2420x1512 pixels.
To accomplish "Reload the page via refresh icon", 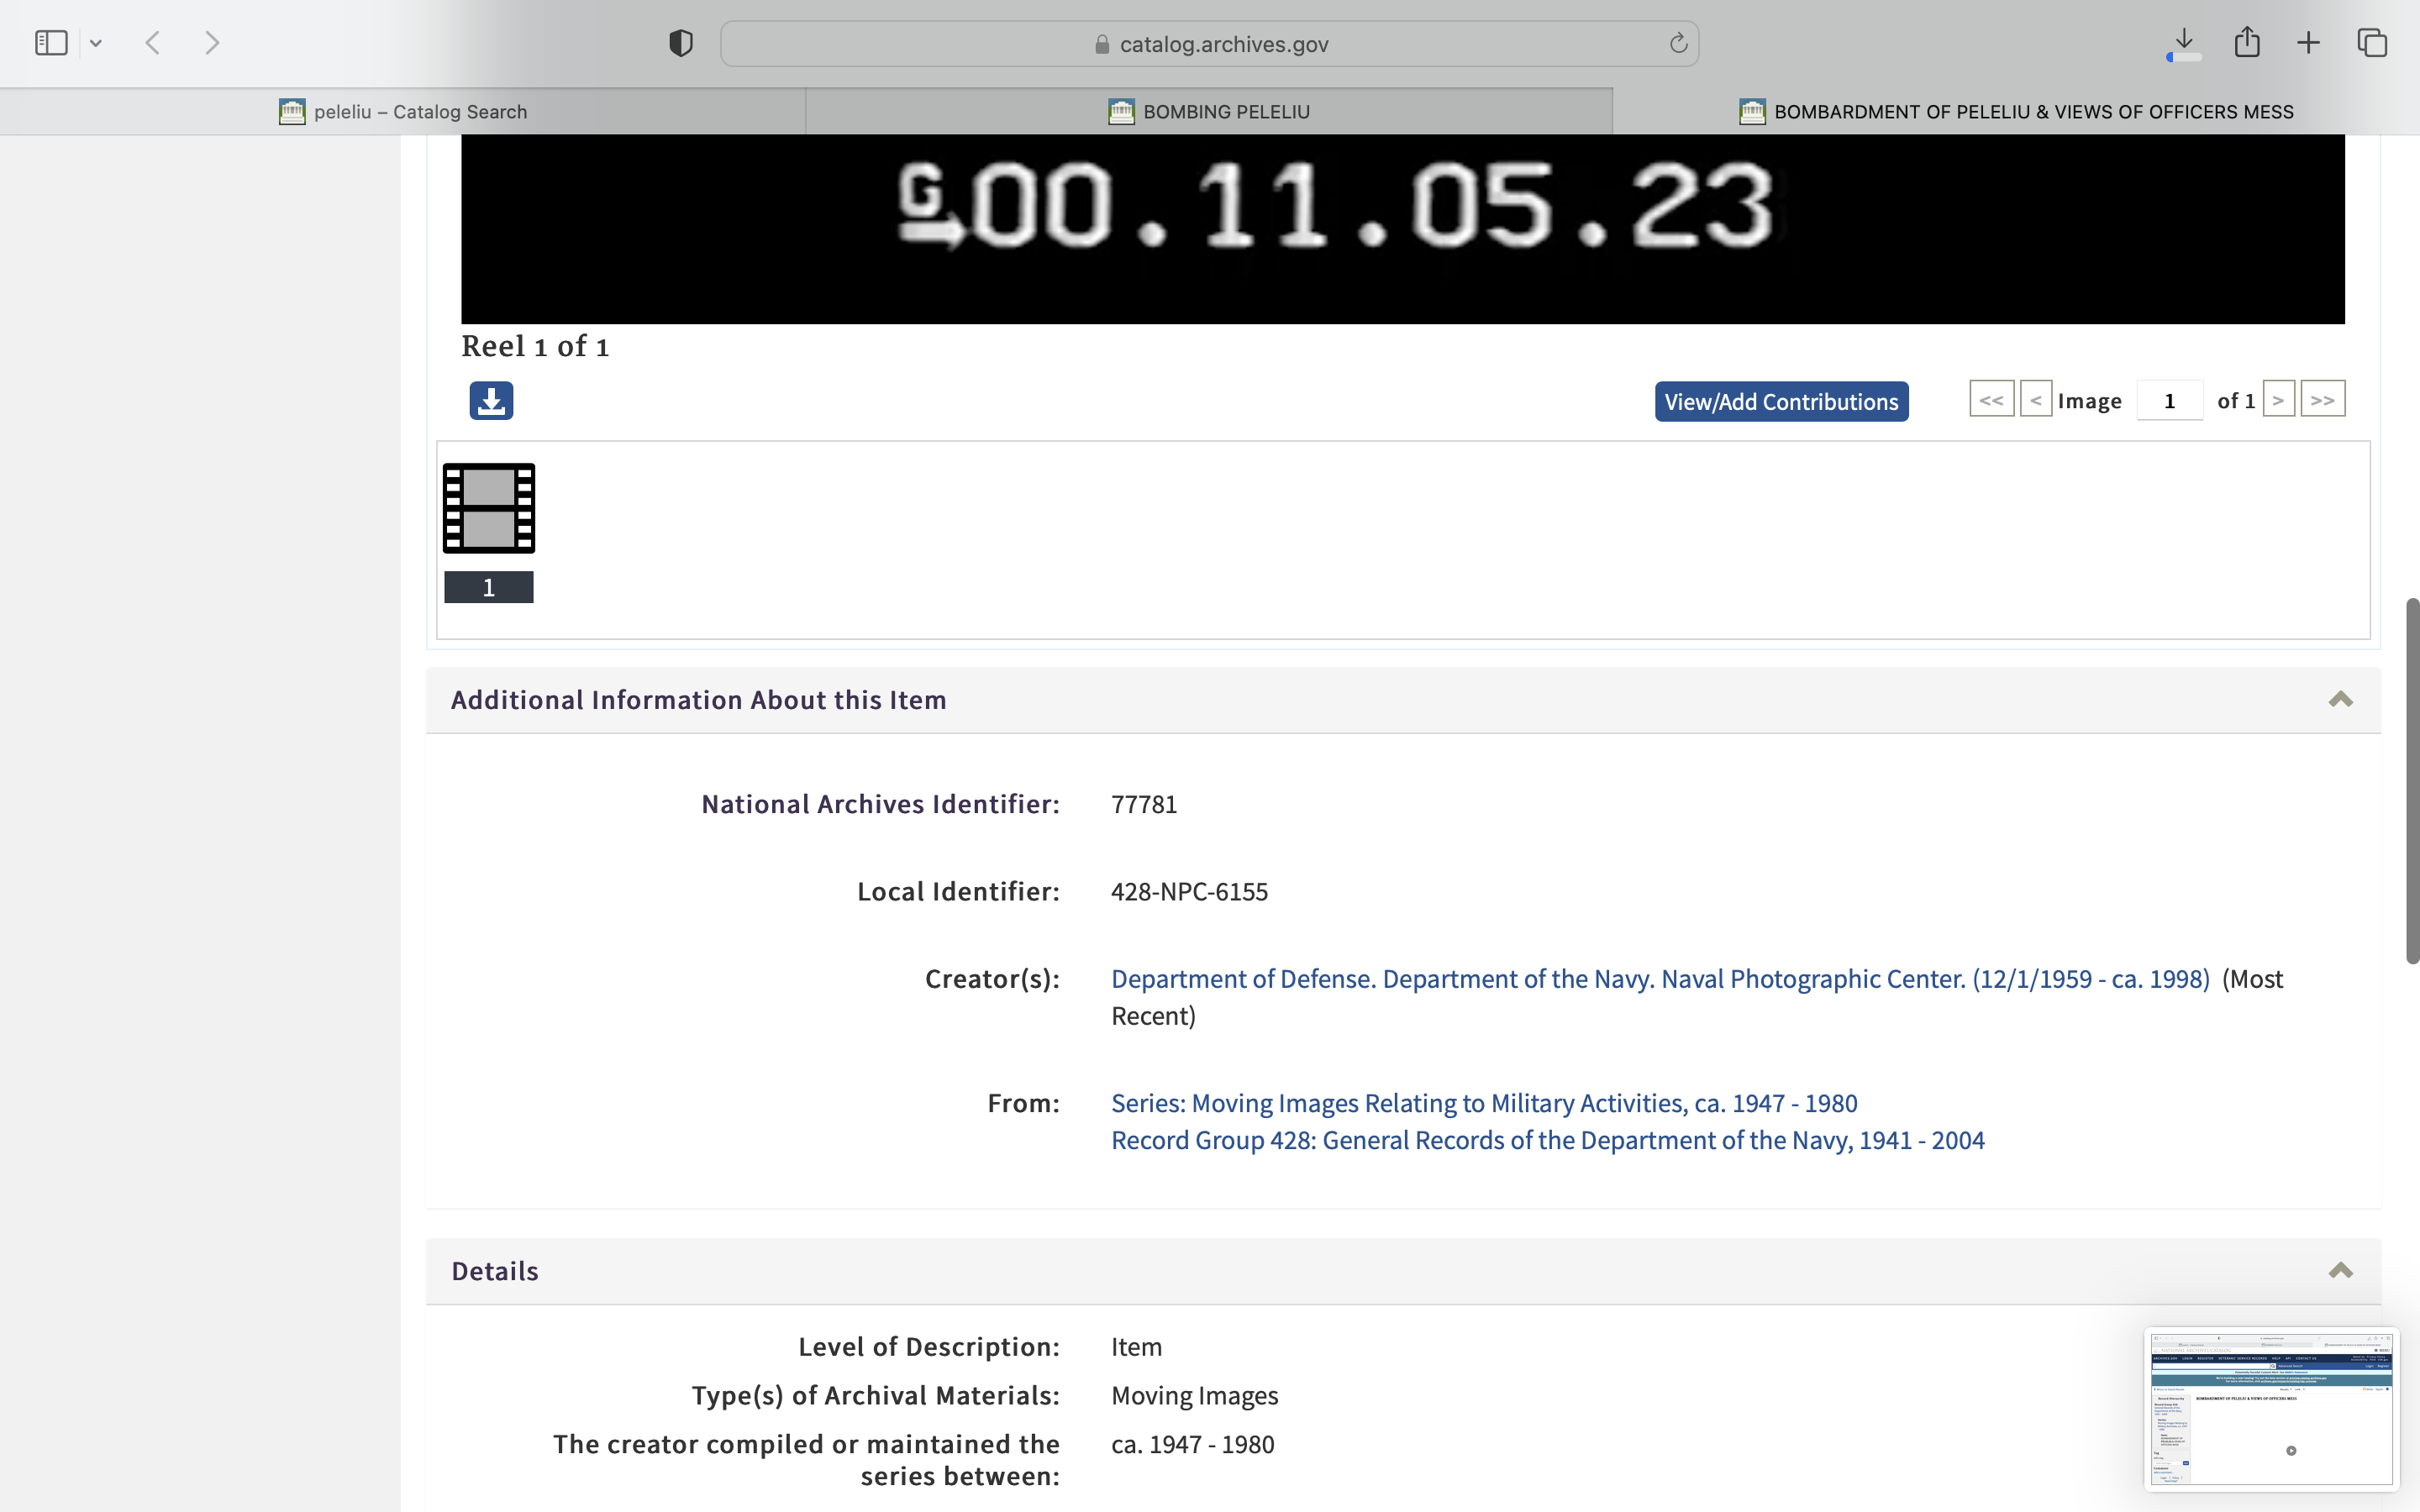I will click(x=1678, y=43).
